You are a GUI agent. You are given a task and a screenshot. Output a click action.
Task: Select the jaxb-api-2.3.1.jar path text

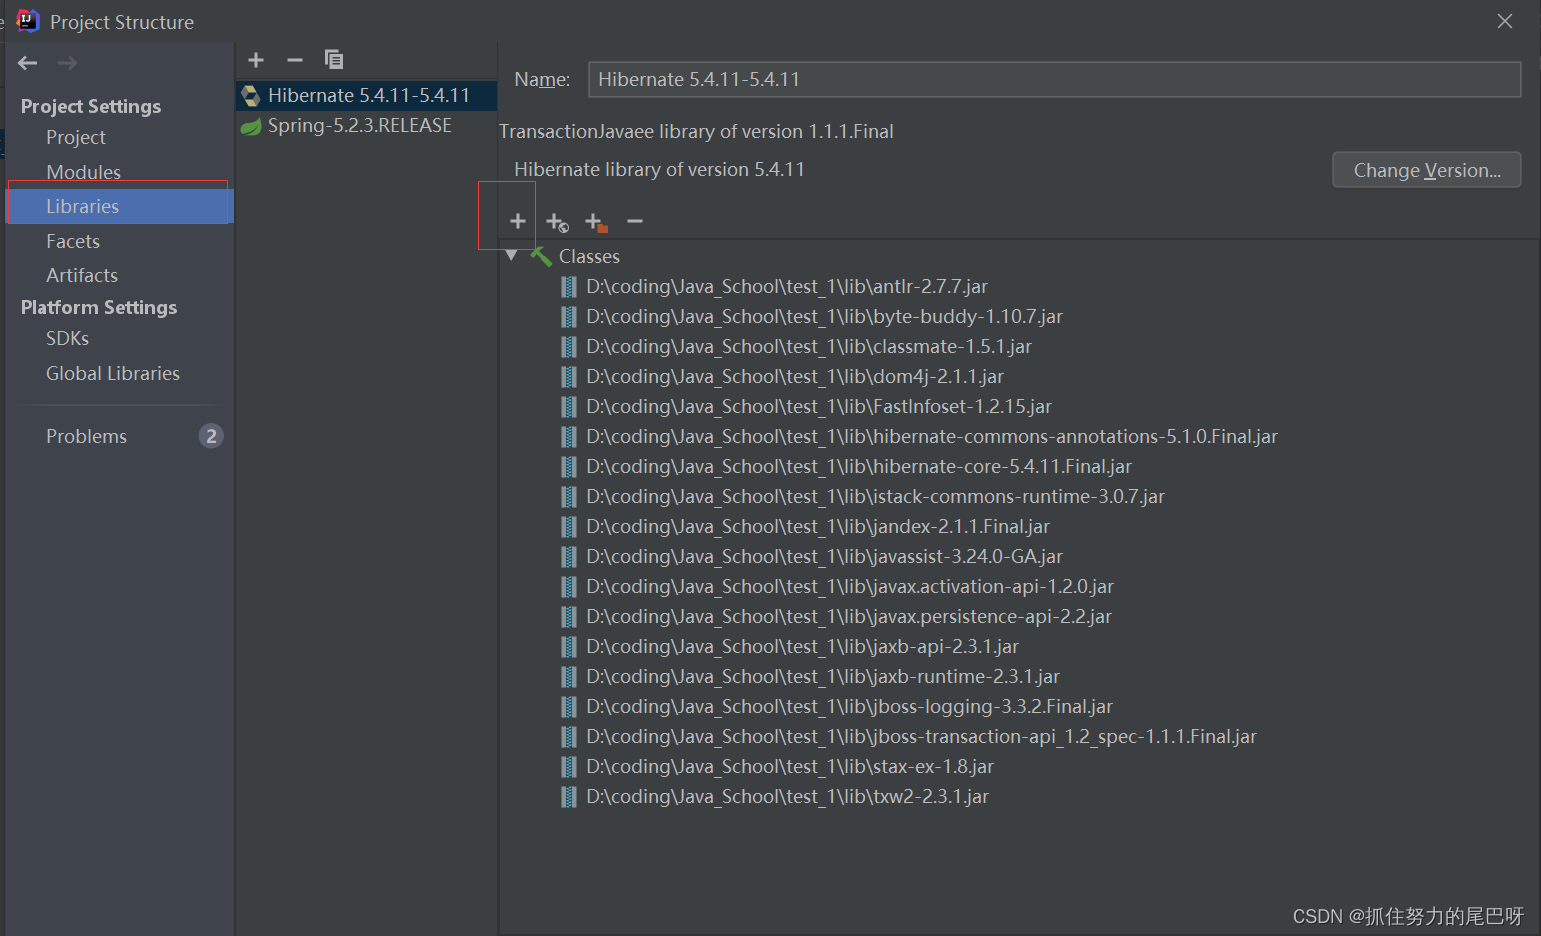click(802, 647)
